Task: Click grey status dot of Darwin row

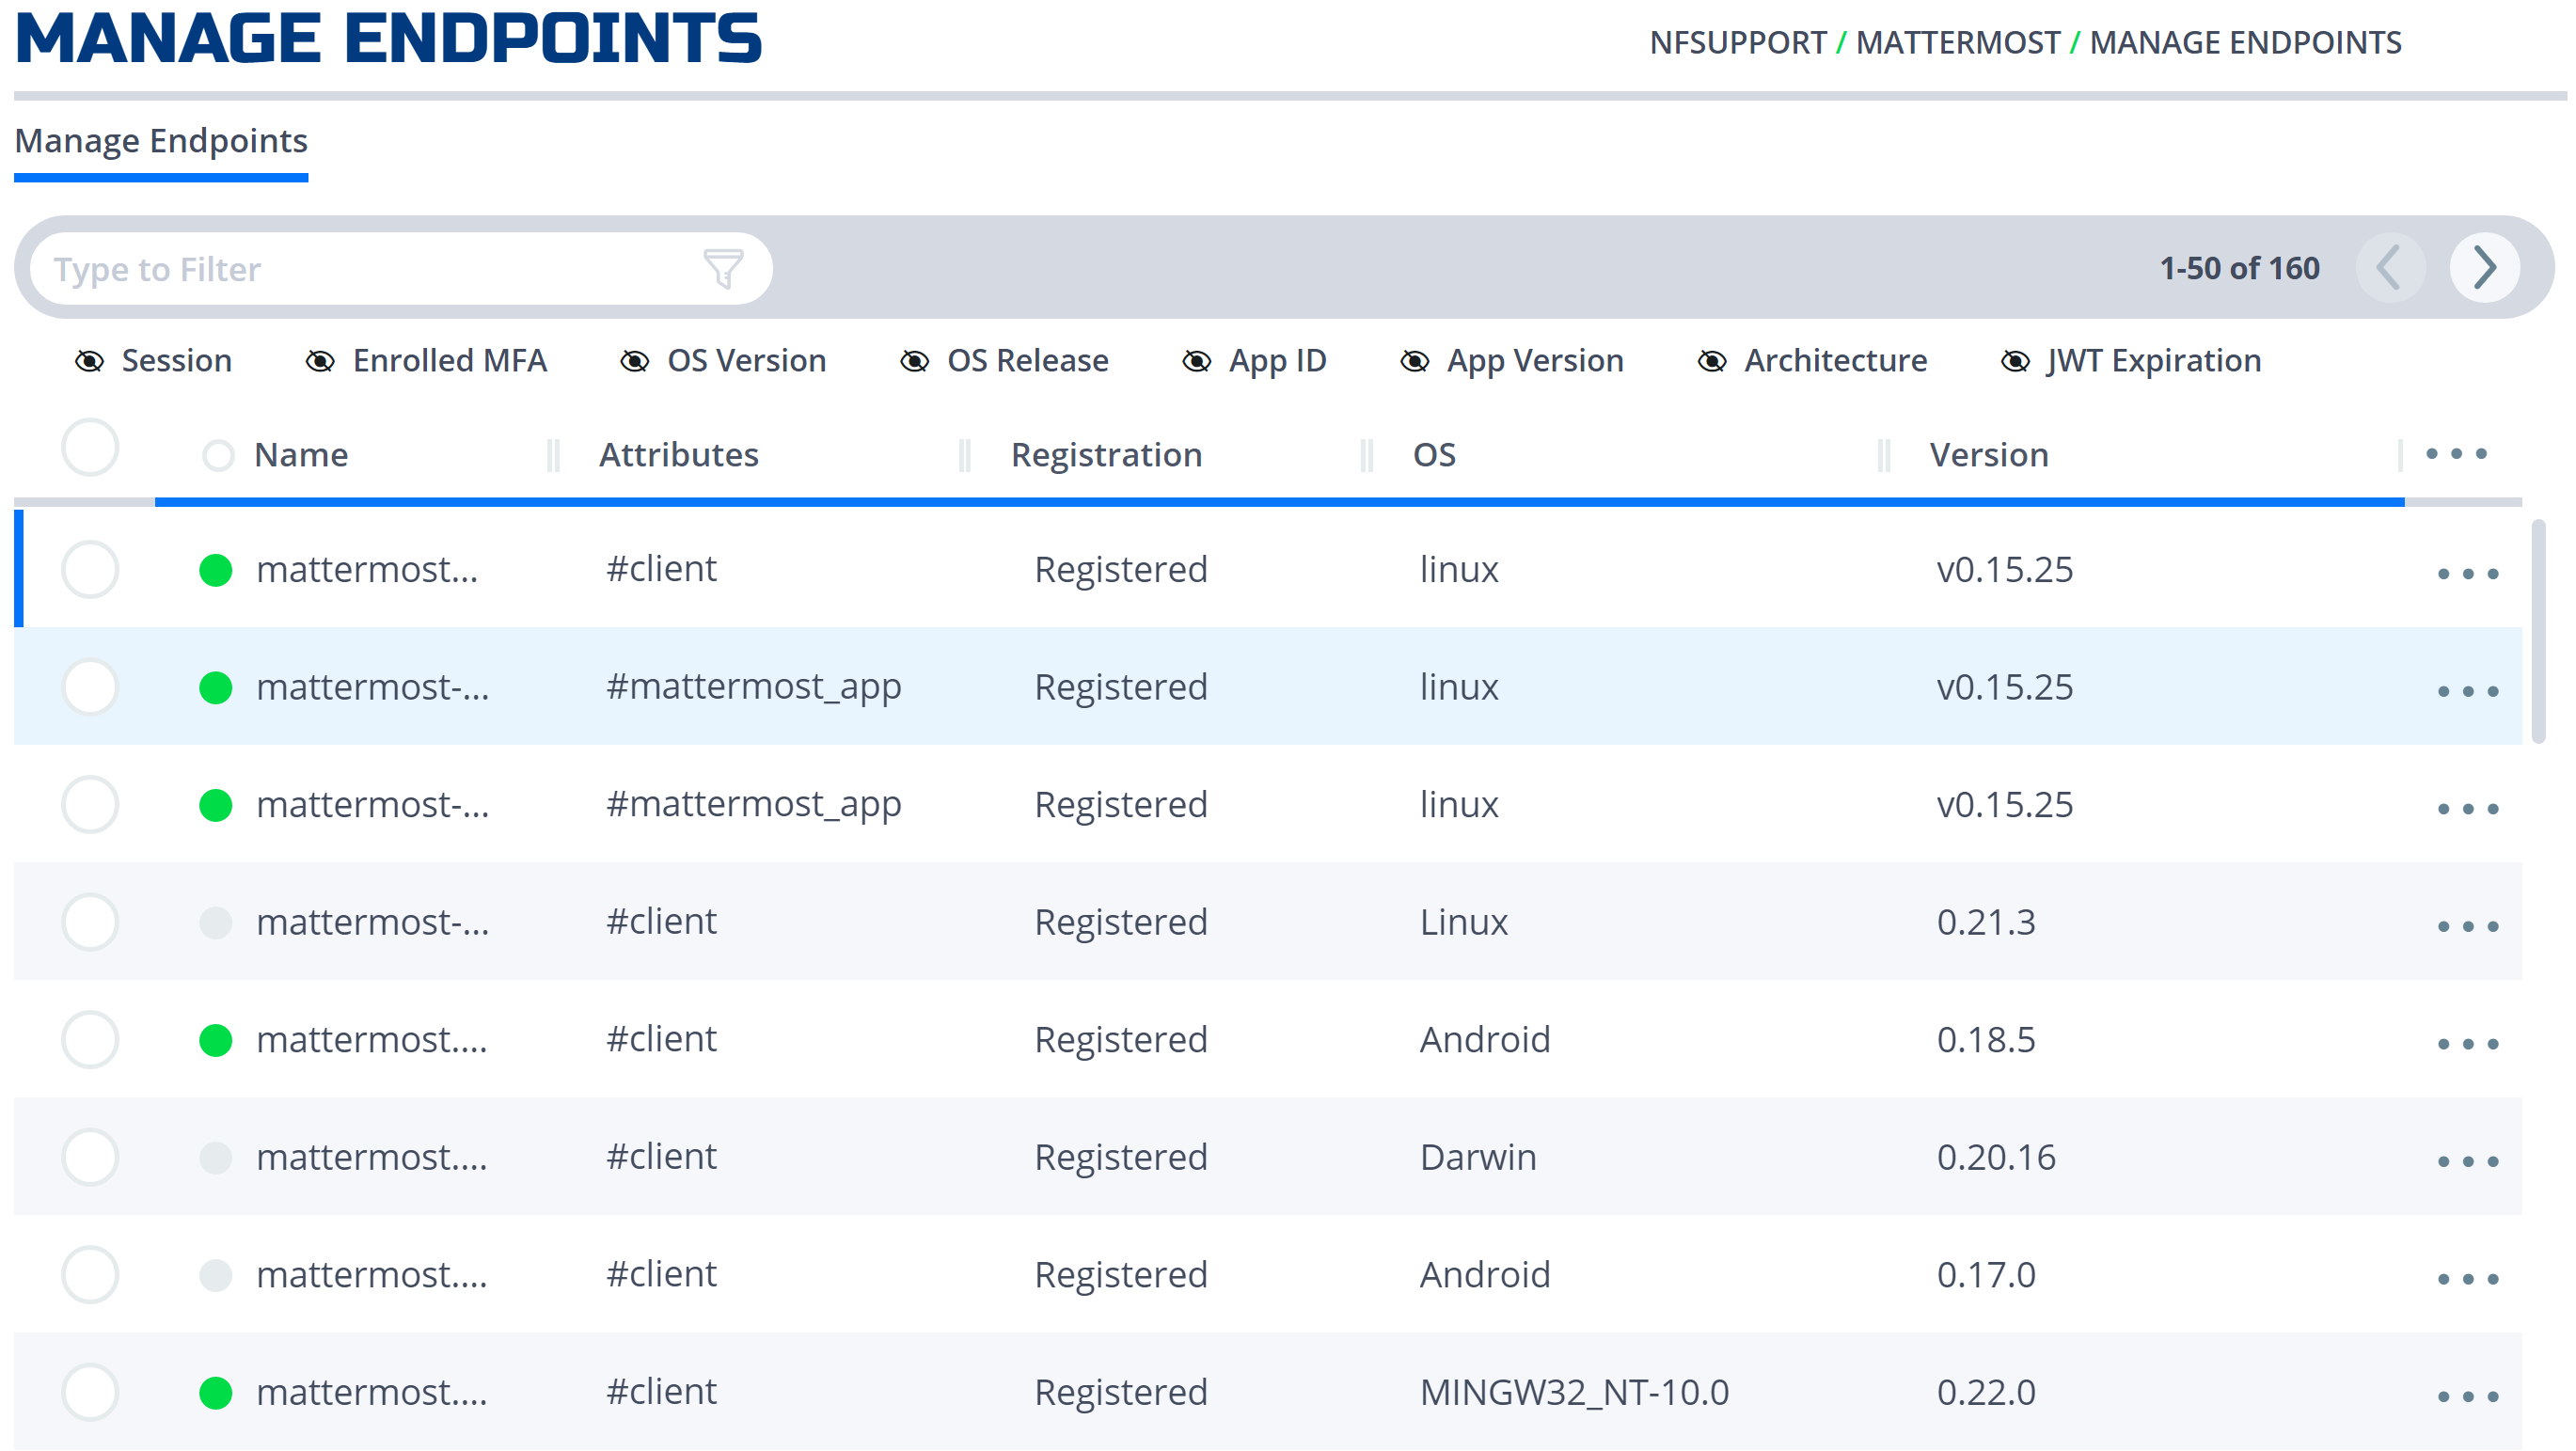Action: tap(215, 1157)
